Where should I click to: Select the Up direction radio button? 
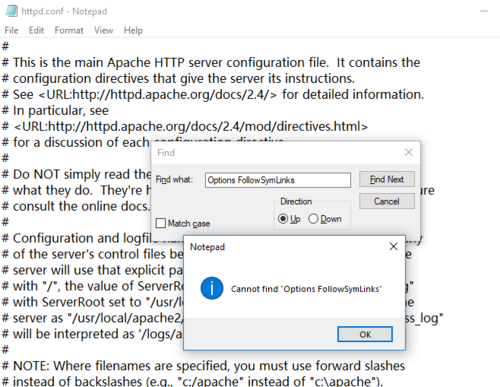(x=283, y=219)
